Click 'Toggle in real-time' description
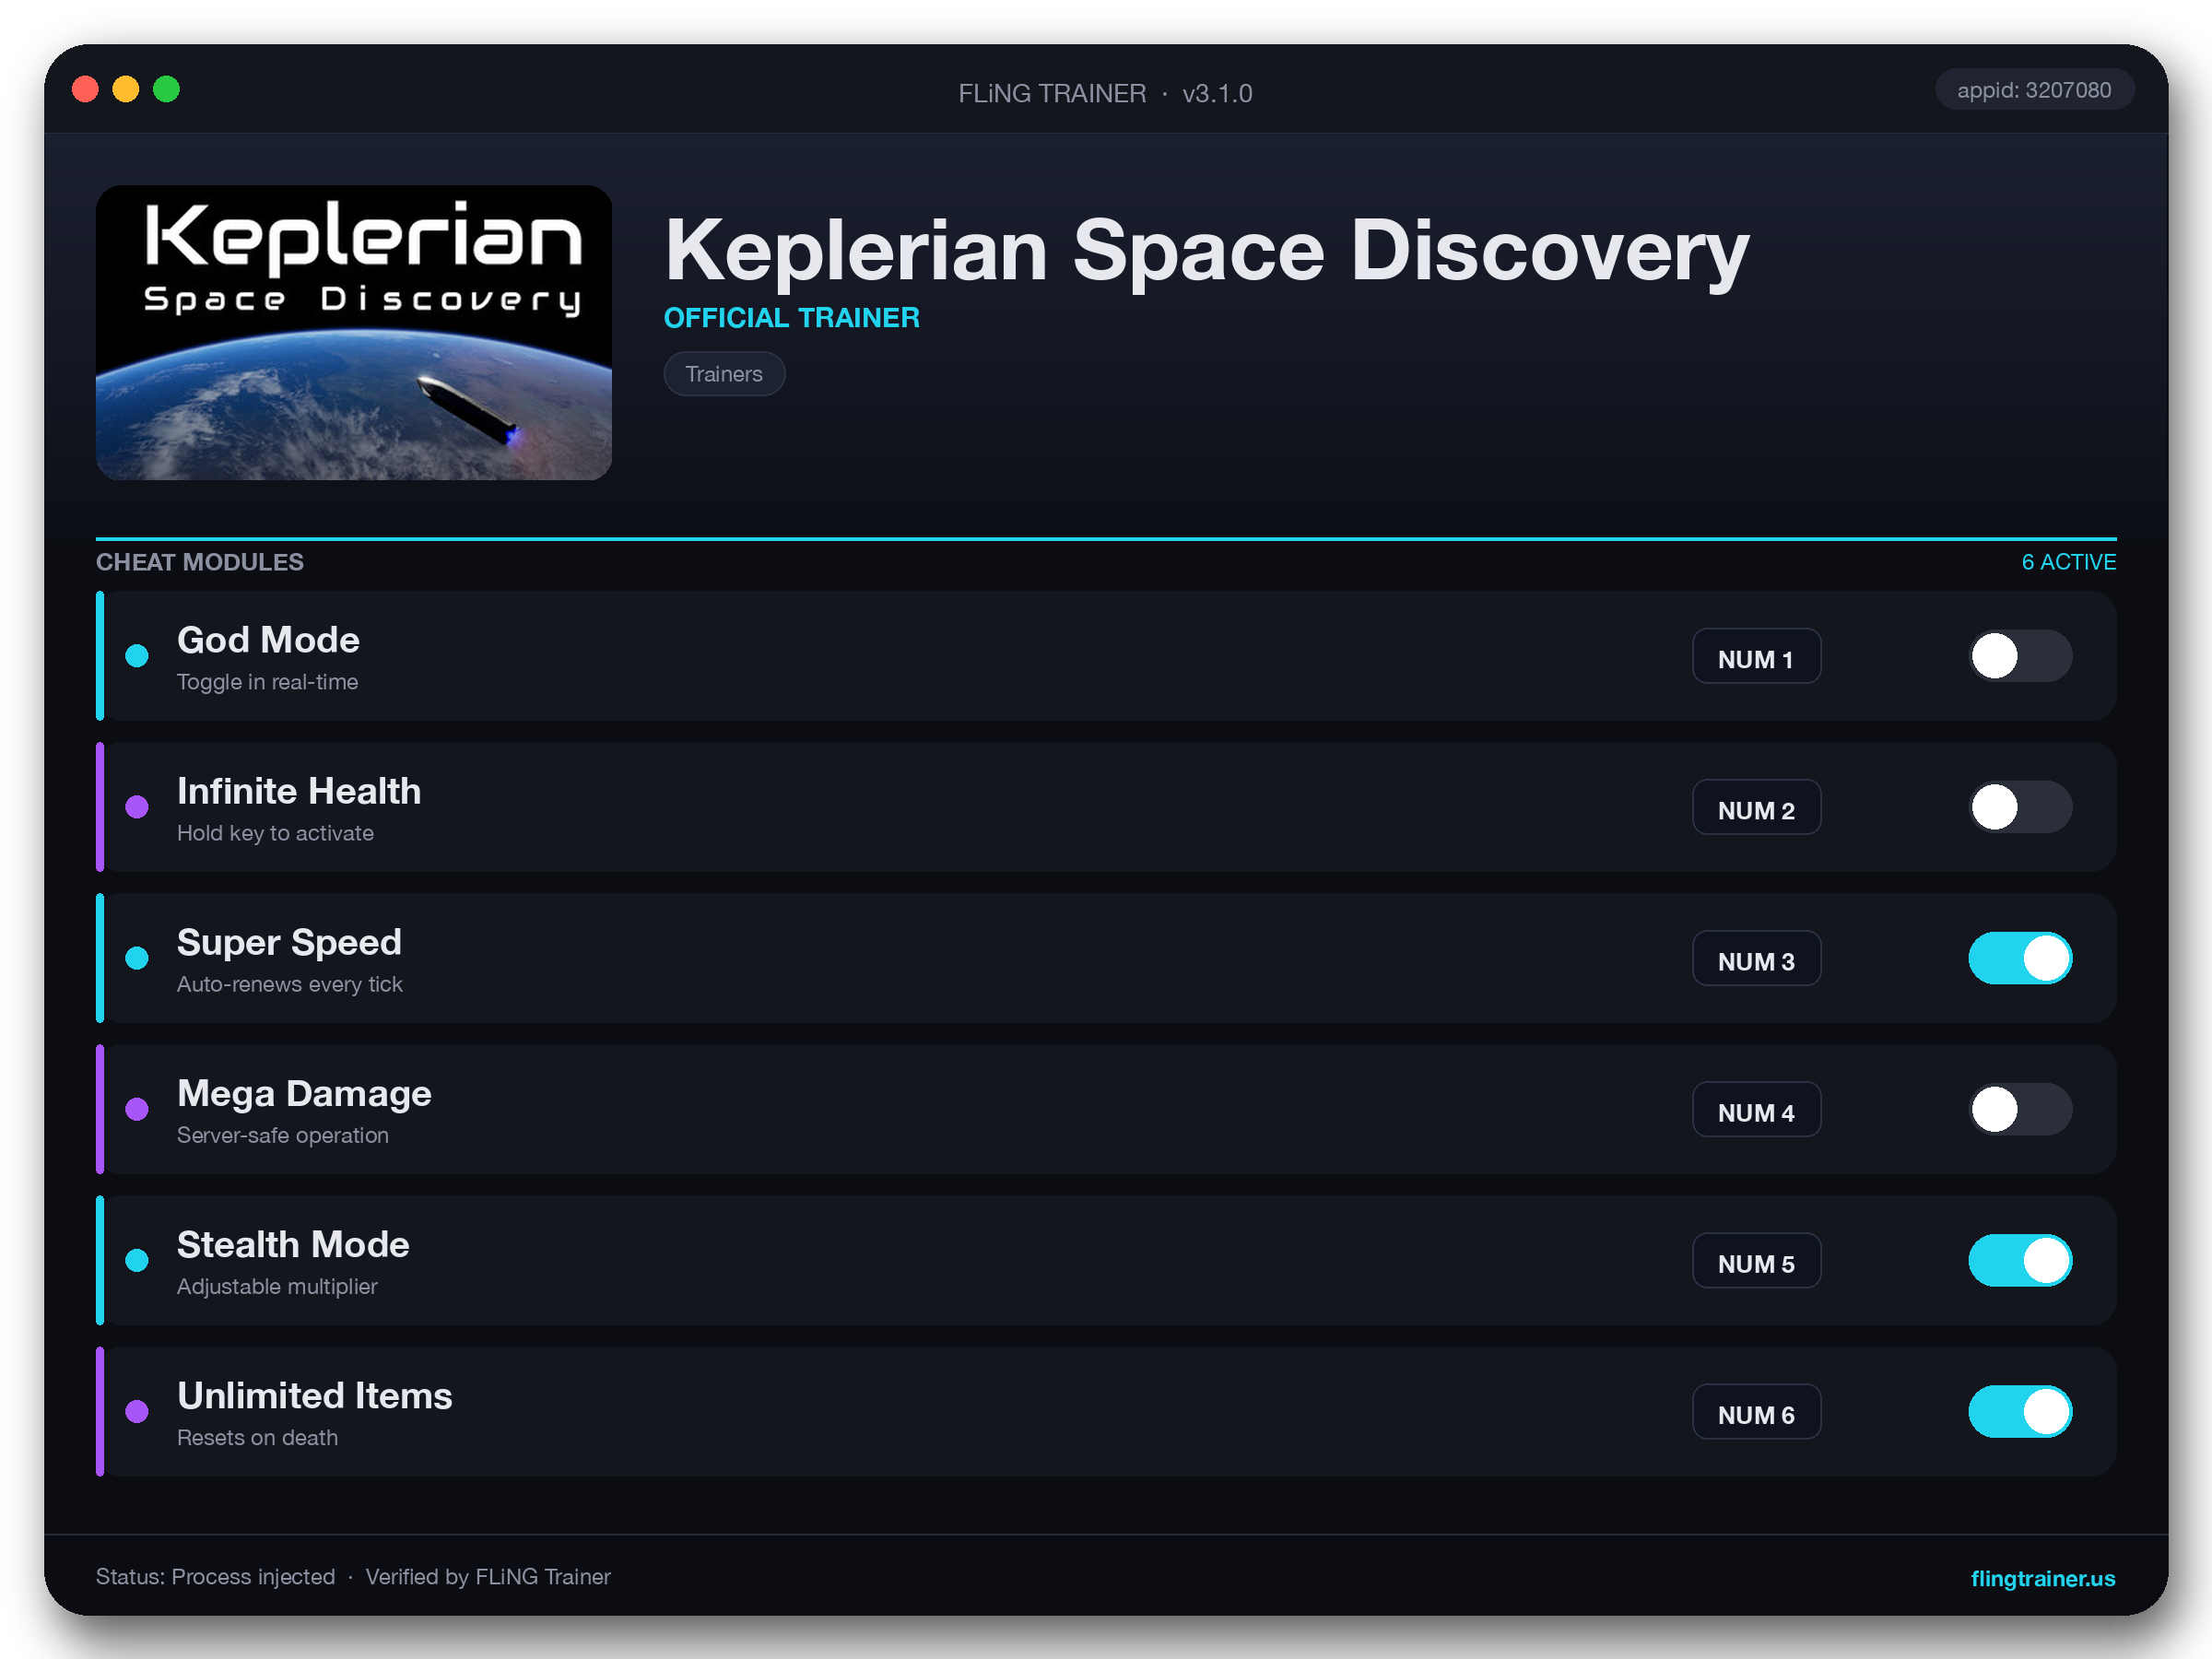 [267, 682]
